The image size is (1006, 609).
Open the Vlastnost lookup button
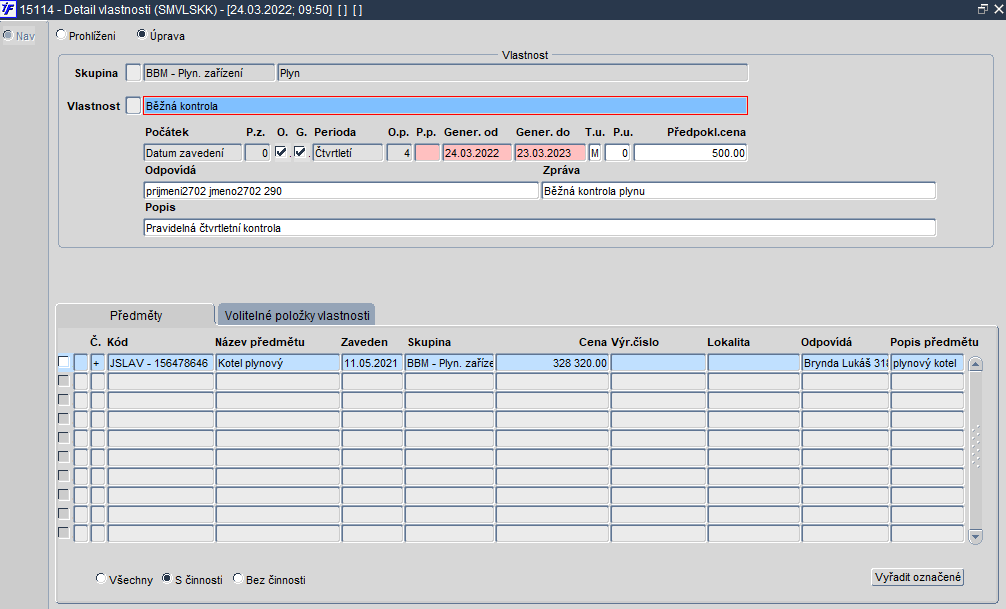point(133,105)
